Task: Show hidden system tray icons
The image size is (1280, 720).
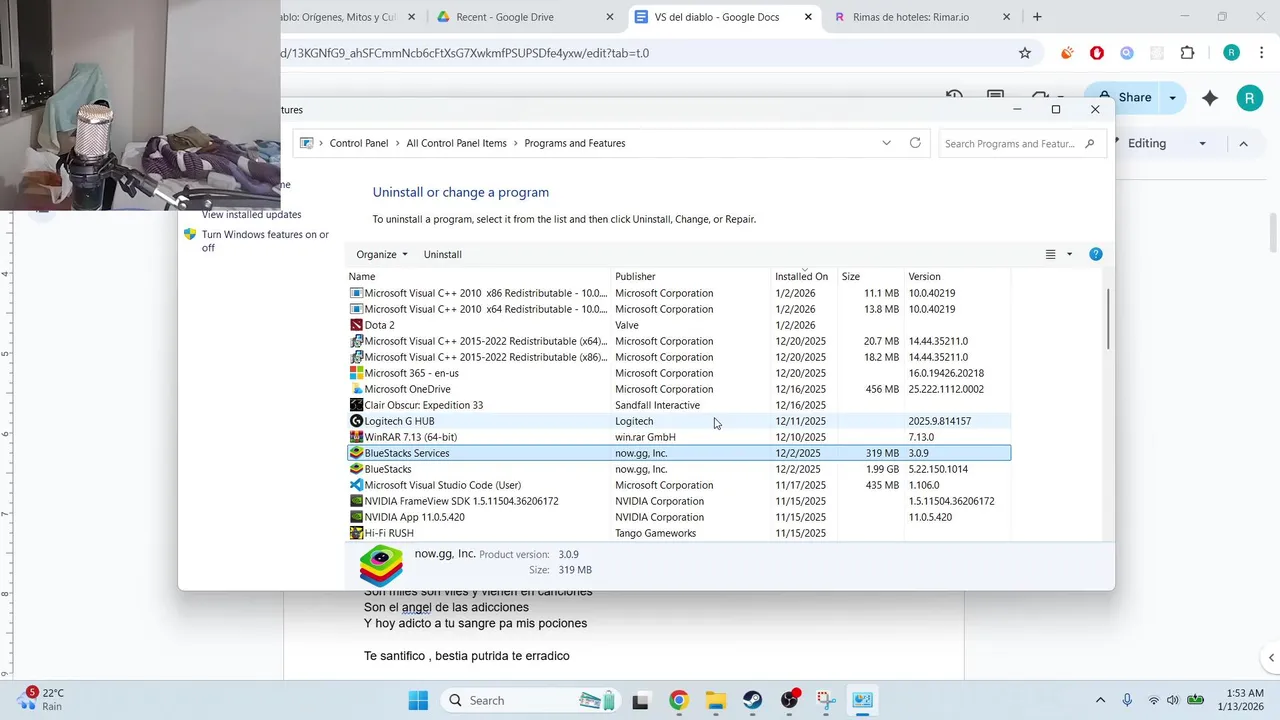Action: point(1101,700)
